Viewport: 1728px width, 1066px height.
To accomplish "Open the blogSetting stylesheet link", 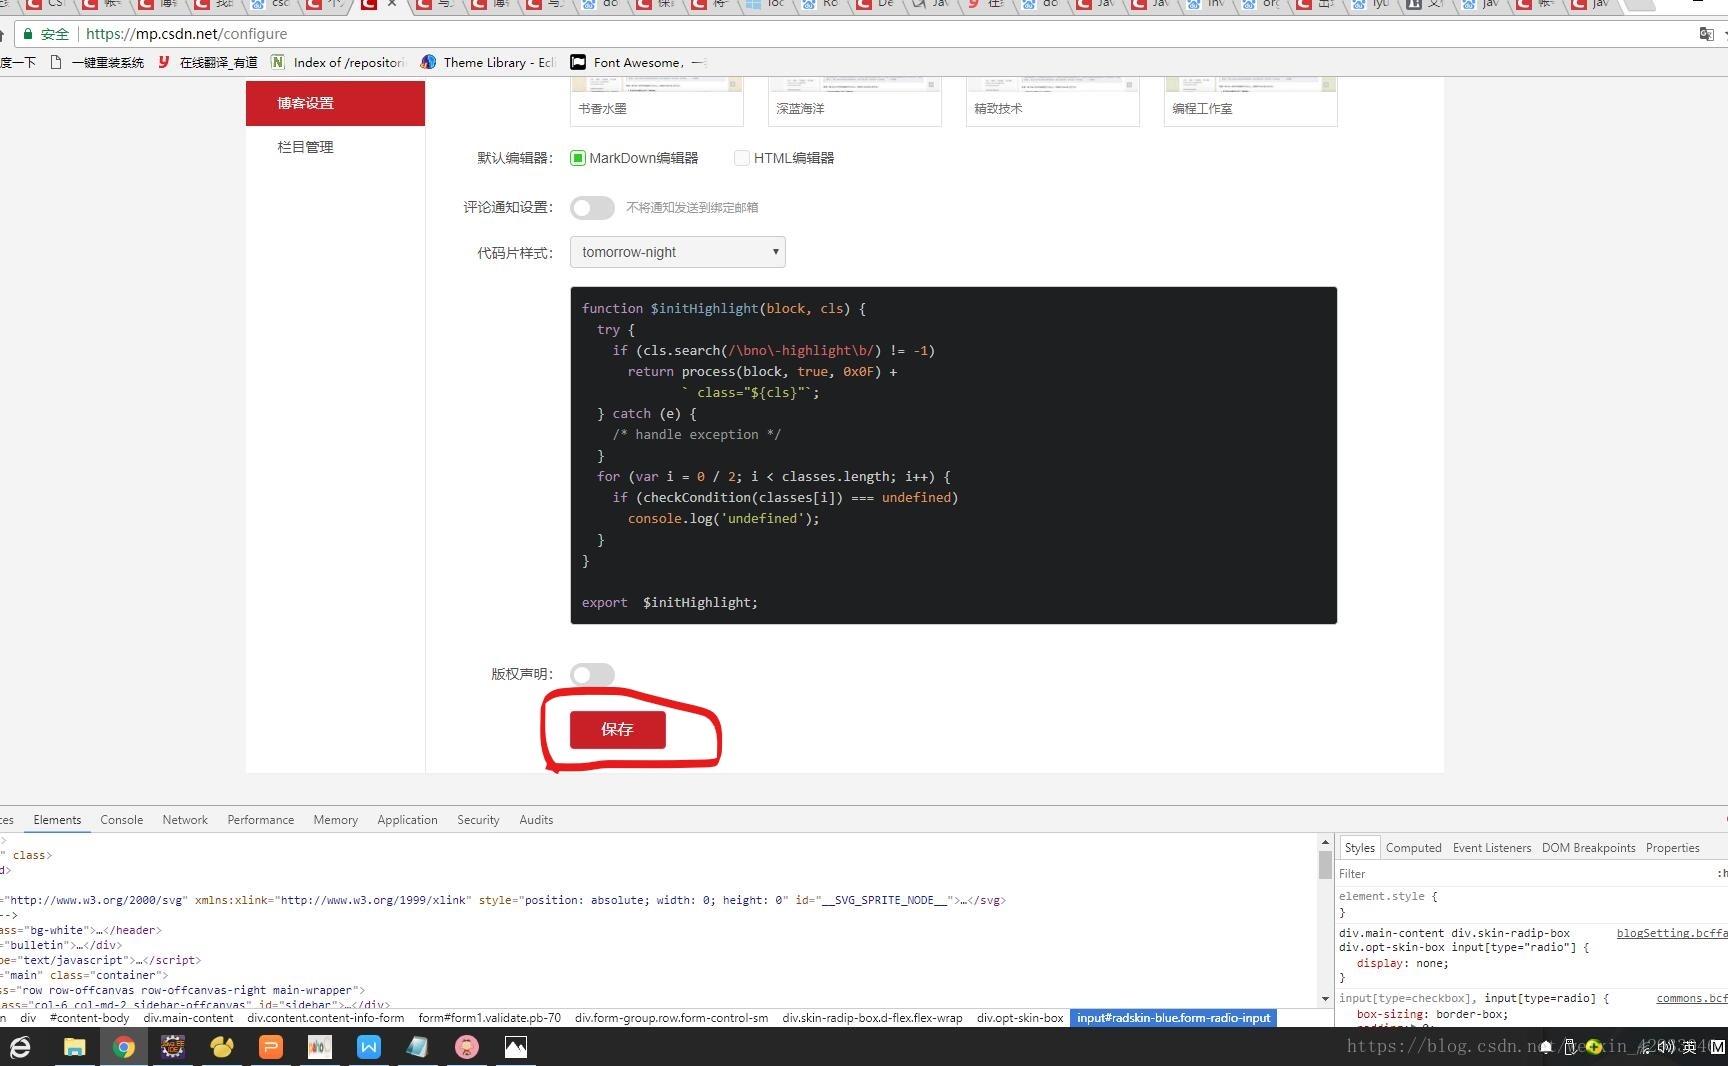I will [1672, 933].
